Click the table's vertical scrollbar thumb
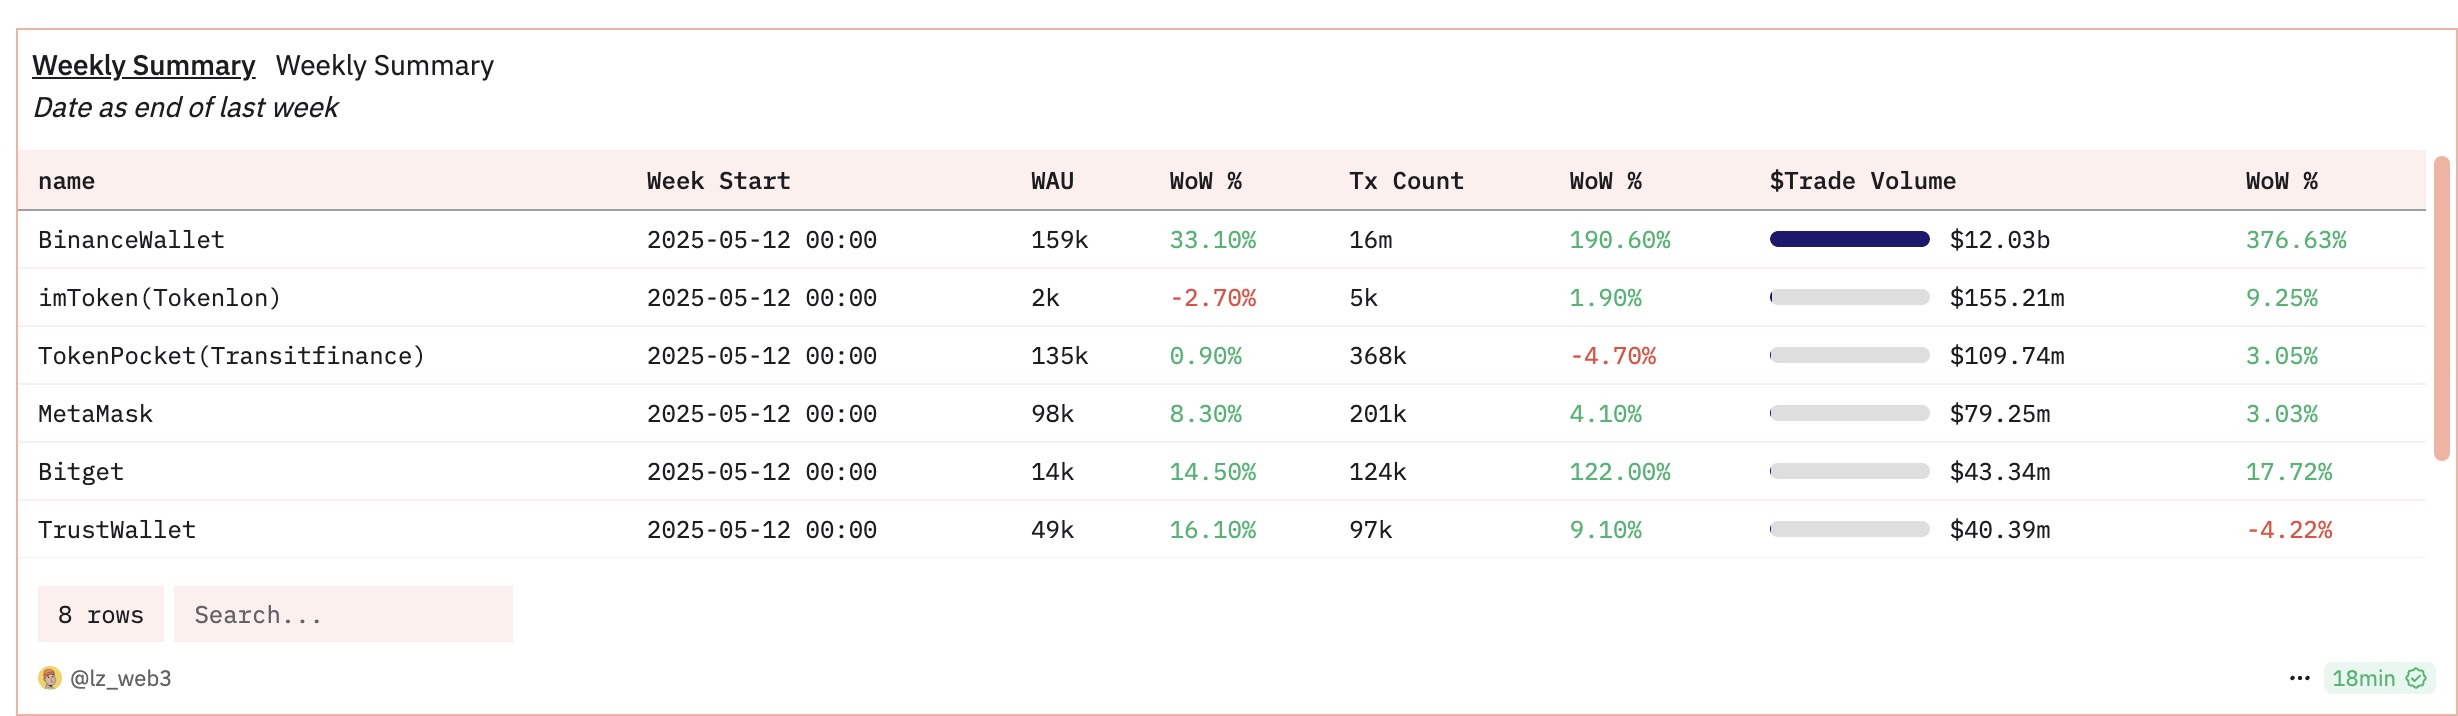This screenshot has height=716, width=2458. 2441,308
